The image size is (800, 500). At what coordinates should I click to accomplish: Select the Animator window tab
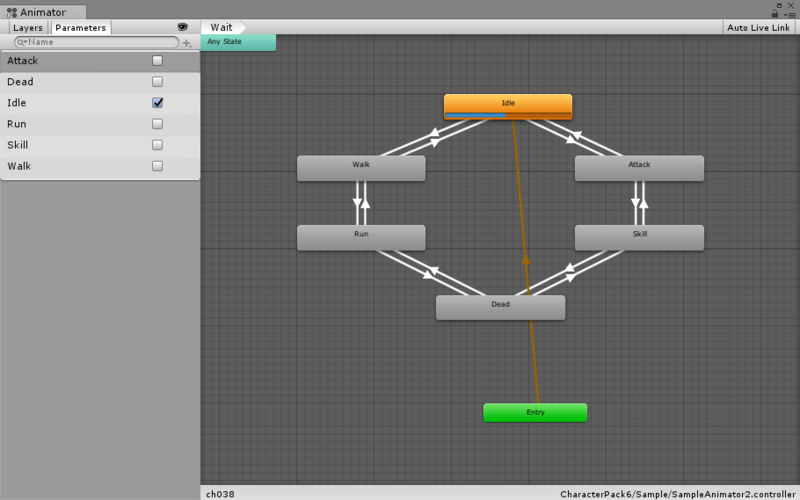click(x=43, y=12)
